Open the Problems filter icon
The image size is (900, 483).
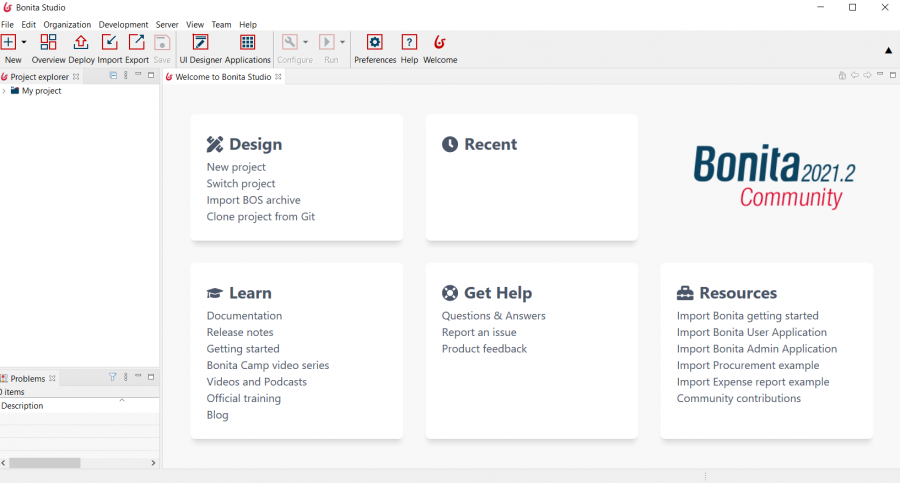click(x=112, y=377)
